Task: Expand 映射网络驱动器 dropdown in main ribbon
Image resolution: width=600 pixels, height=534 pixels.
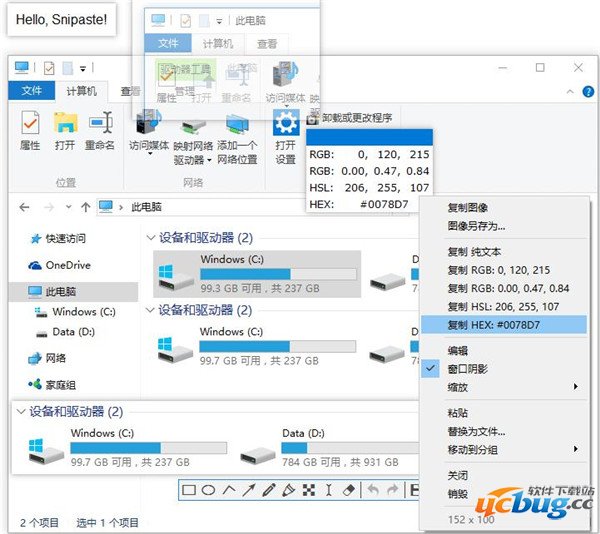Action: pos(209,160)
